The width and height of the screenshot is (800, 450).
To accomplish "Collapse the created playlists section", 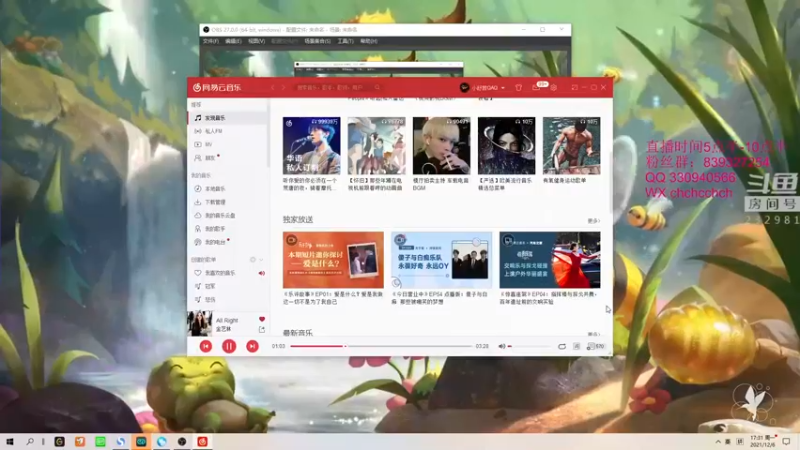I will [x=261, y=260].
